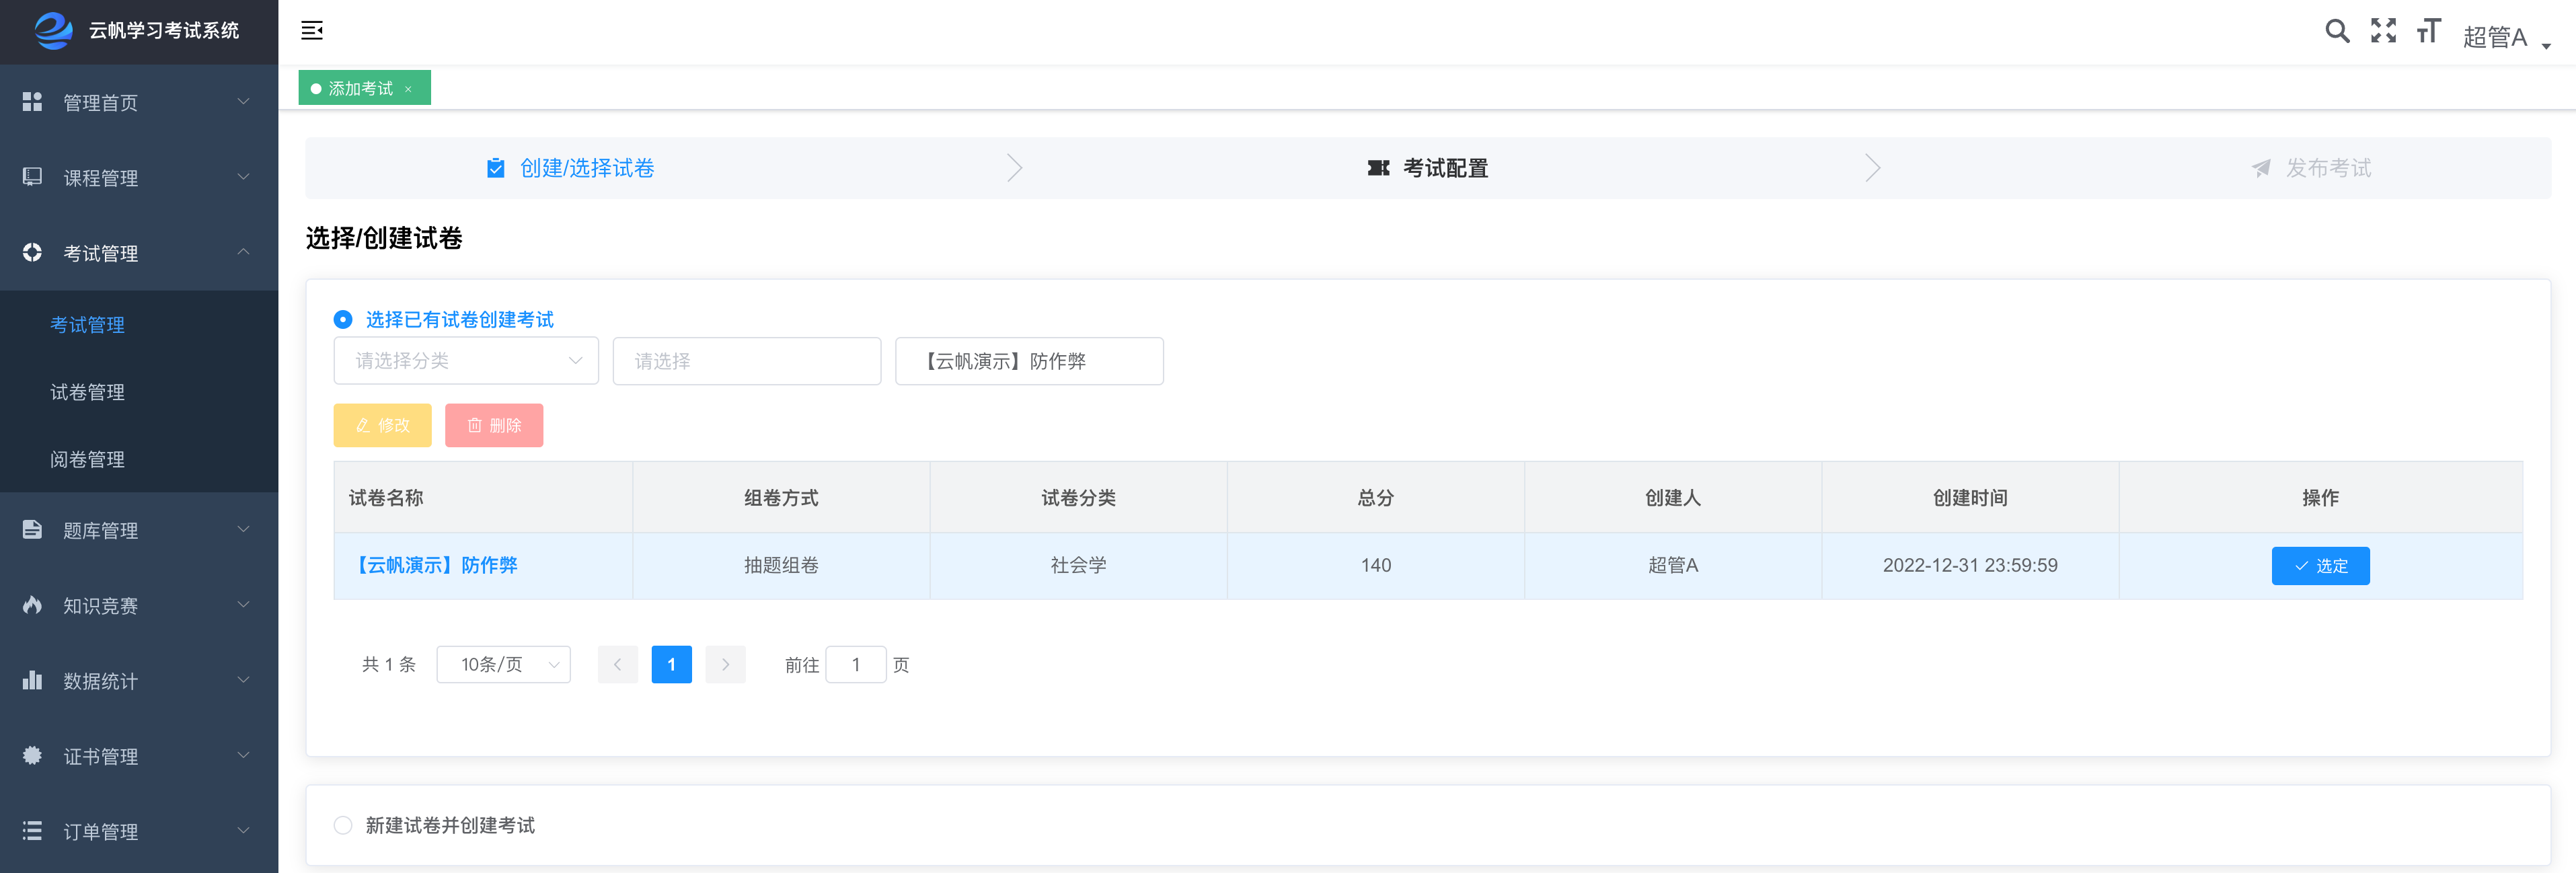Click the 数据统计 bar chart icon
Image resolution: width=2576 pixels, height=873 pixels.
tap(32, 680)
